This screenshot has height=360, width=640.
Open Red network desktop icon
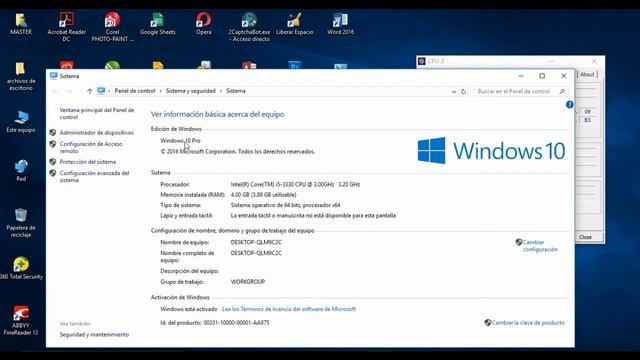(x=21, y=171)
